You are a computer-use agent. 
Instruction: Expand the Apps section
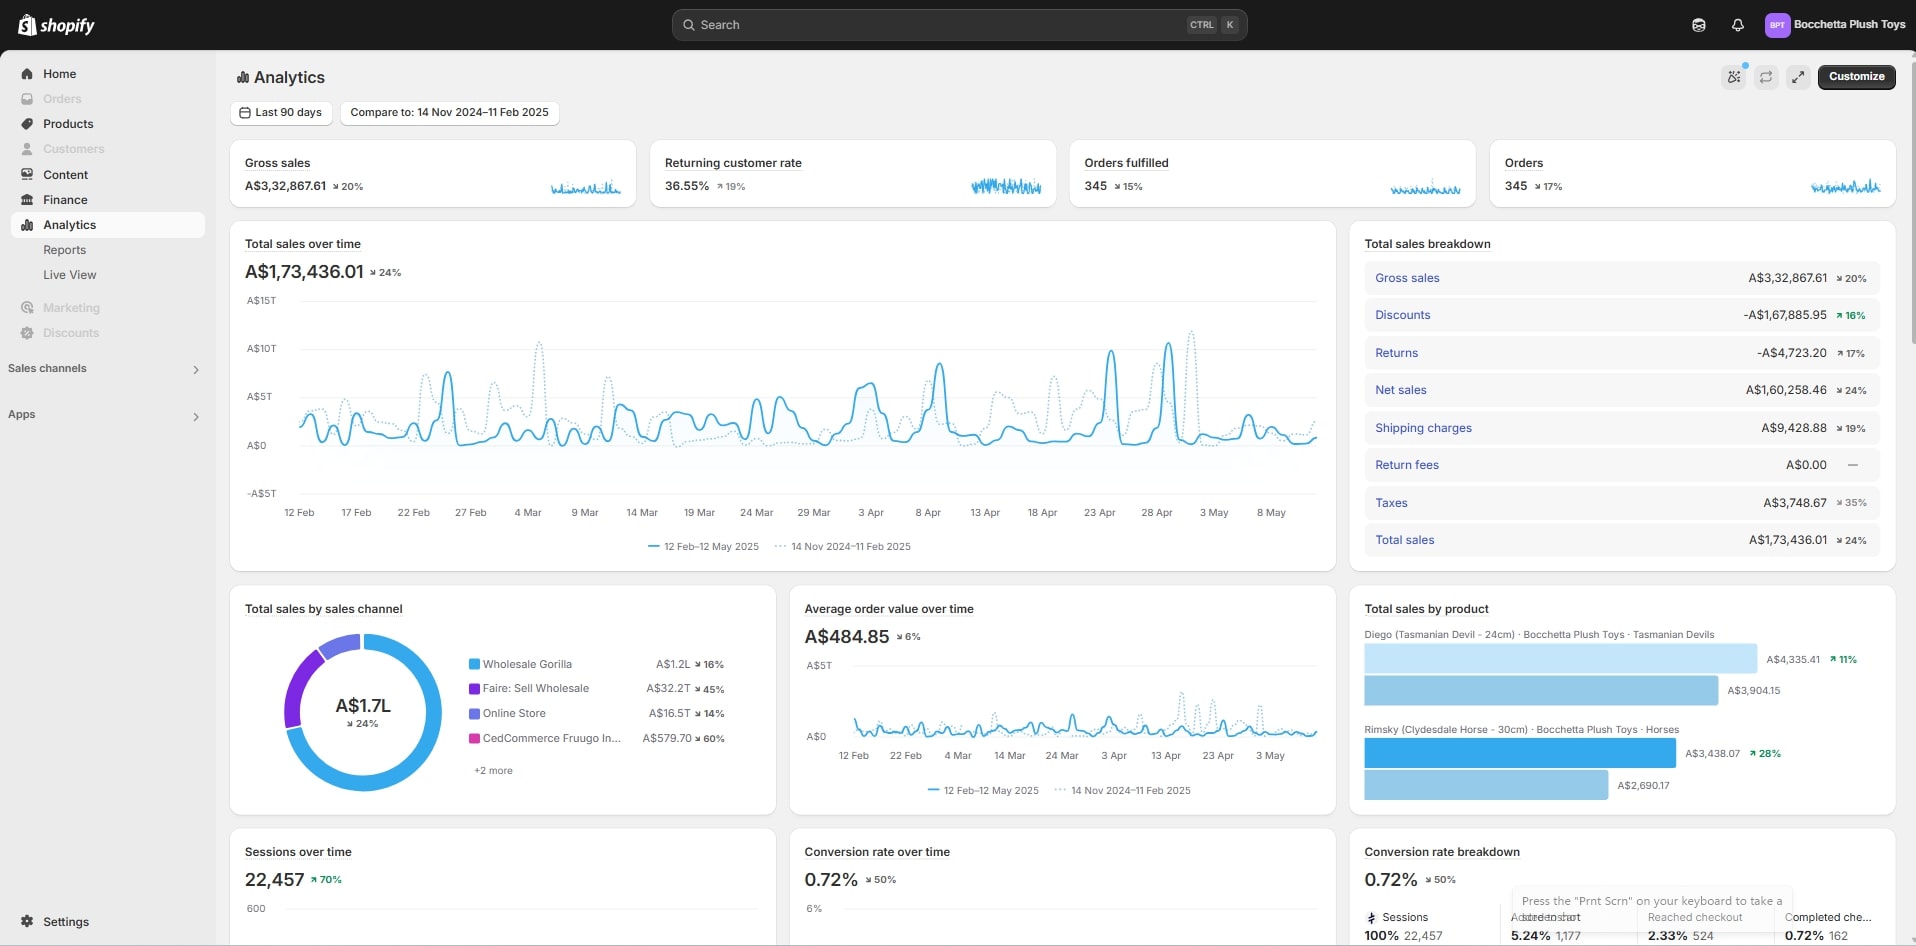click(x=196, y=416)
